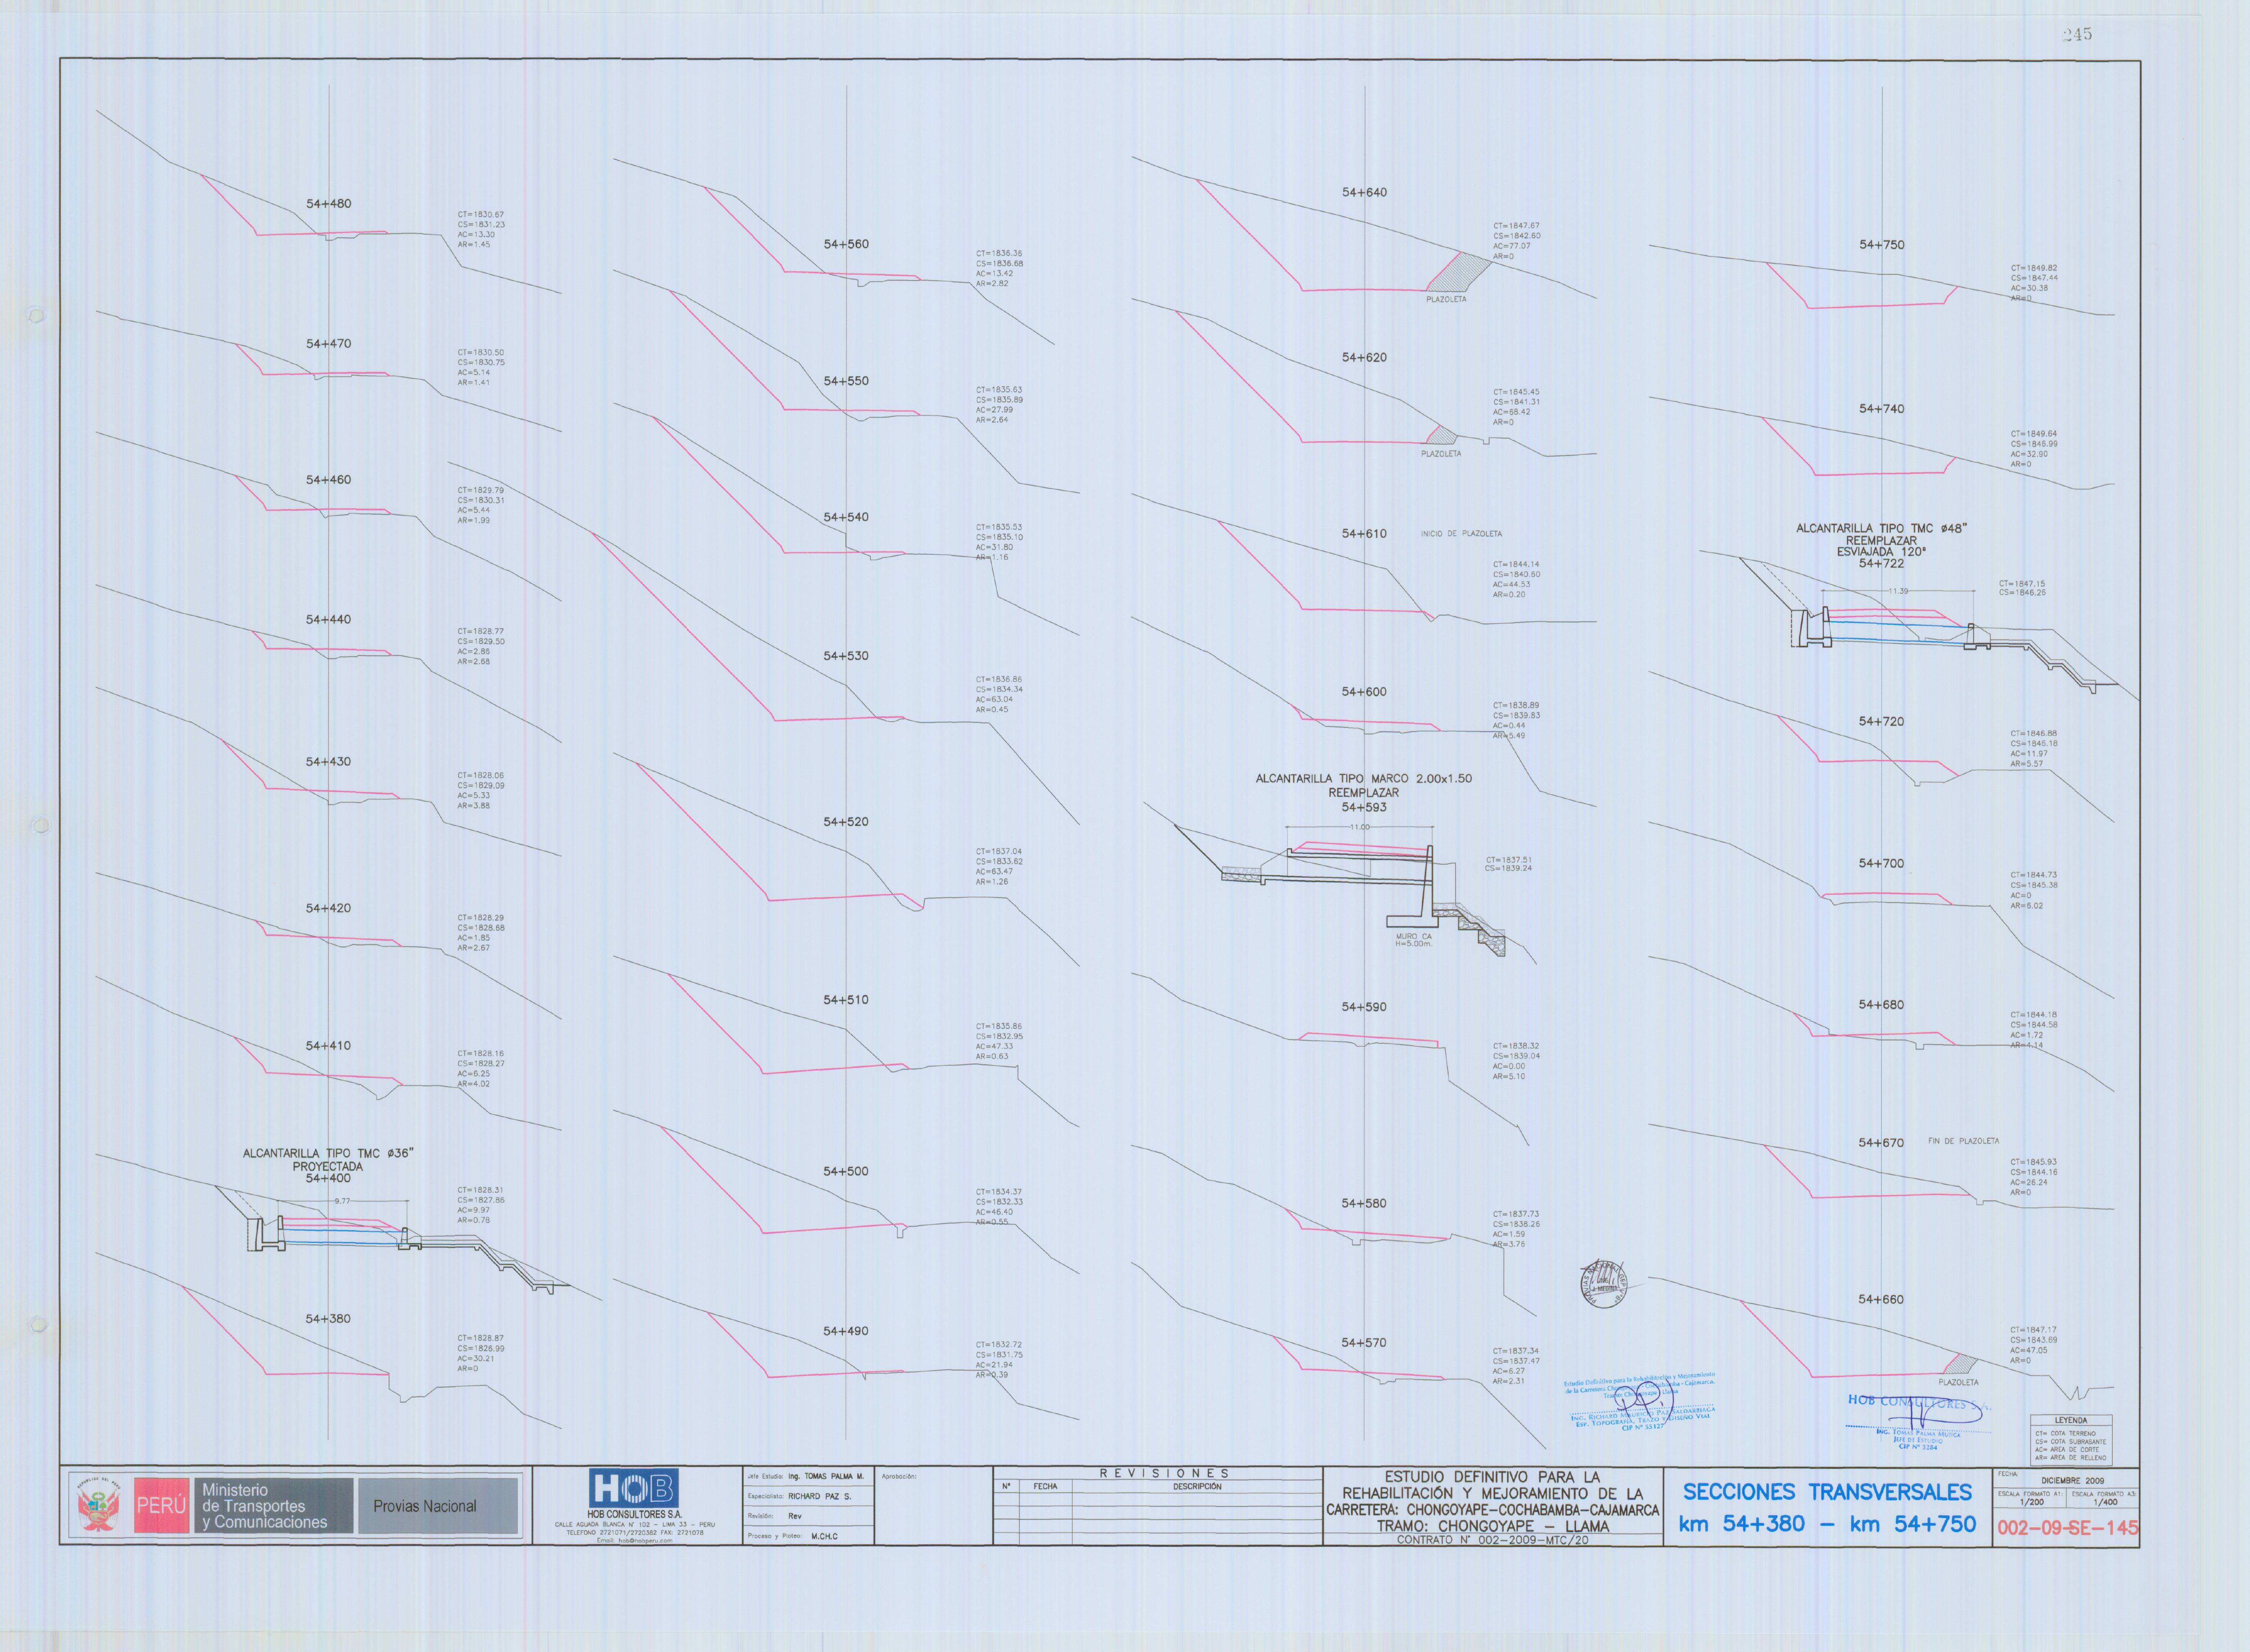The height and width of the screenshot is (1652, 2250).
Task: Select the CONTRATO N° 002-2009-MTC/20 line
Action: [1492, 1540]
